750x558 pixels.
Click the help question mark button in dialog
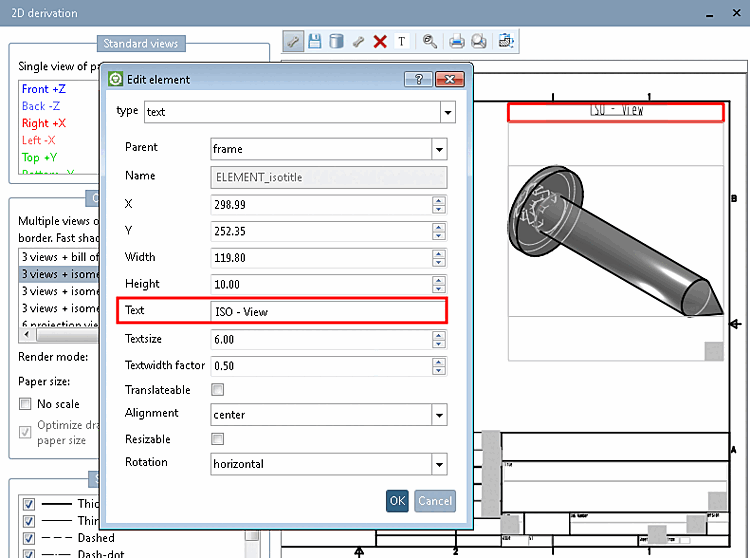tap(419, 79)
